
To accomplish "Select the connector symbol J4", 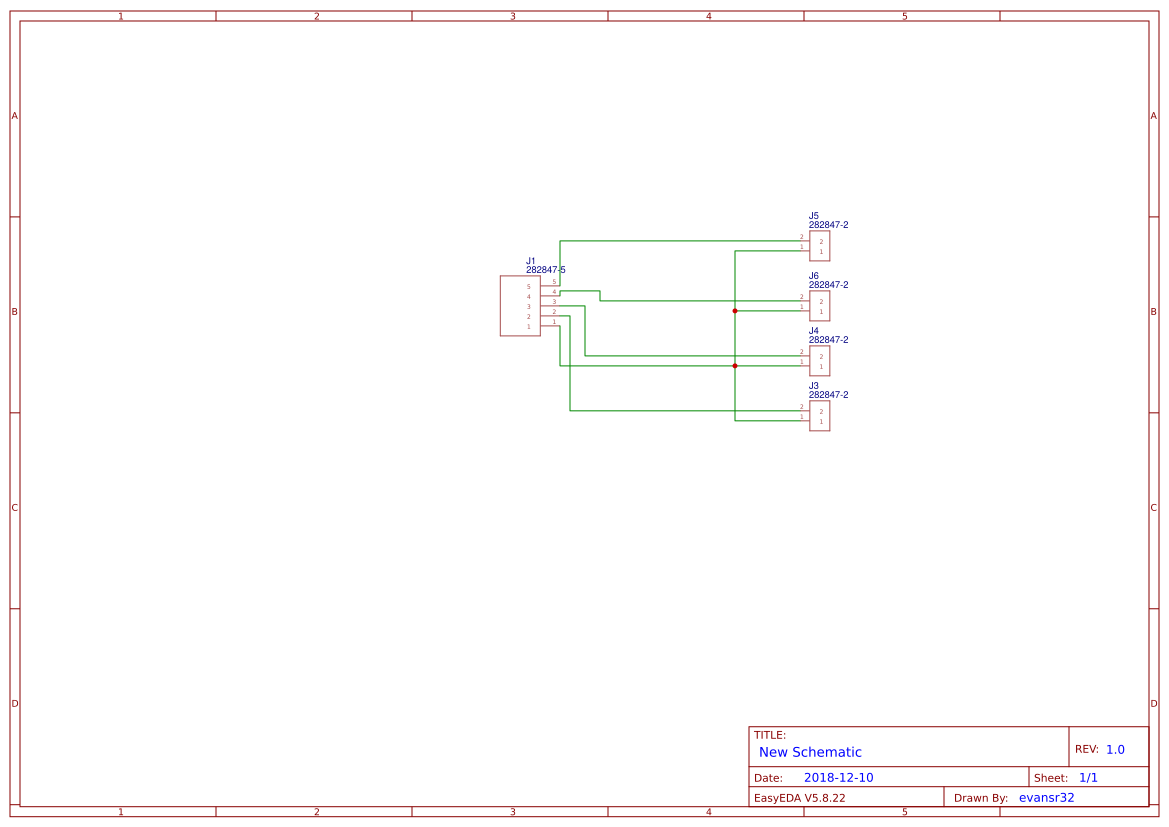I will [820, 359].
